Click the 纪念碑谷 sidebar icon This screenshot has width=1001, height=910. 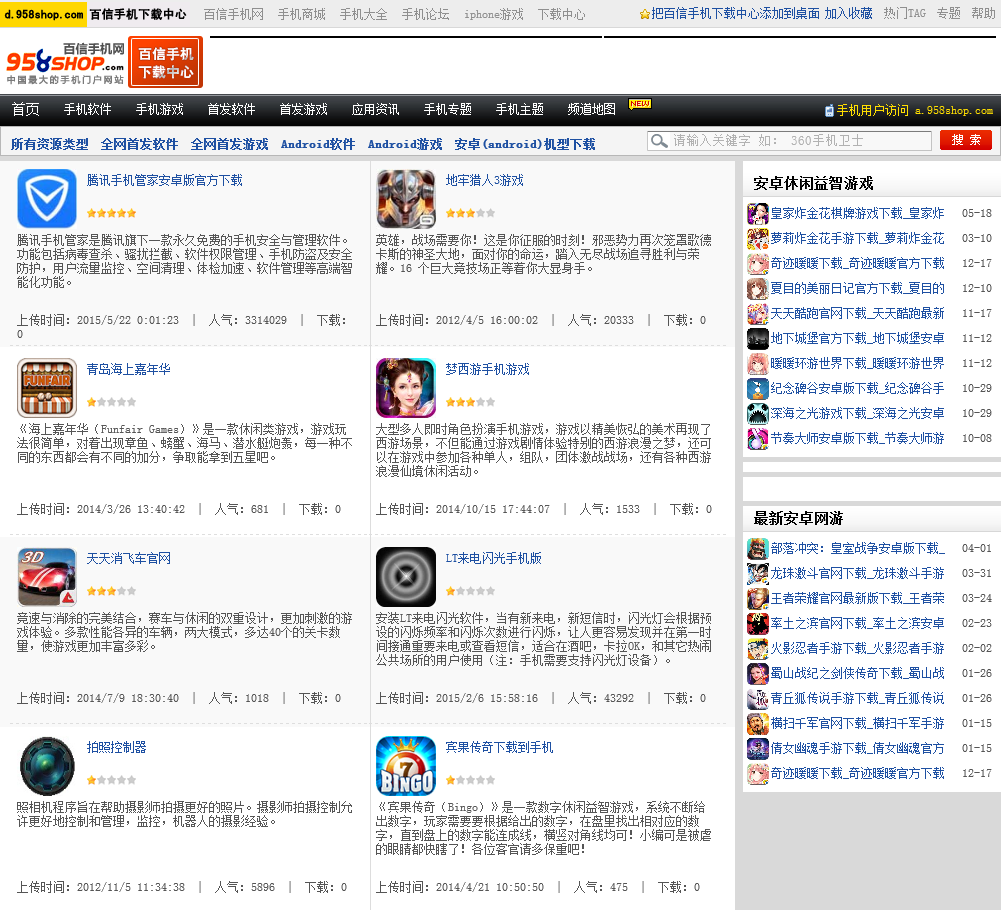click(757, 388)
